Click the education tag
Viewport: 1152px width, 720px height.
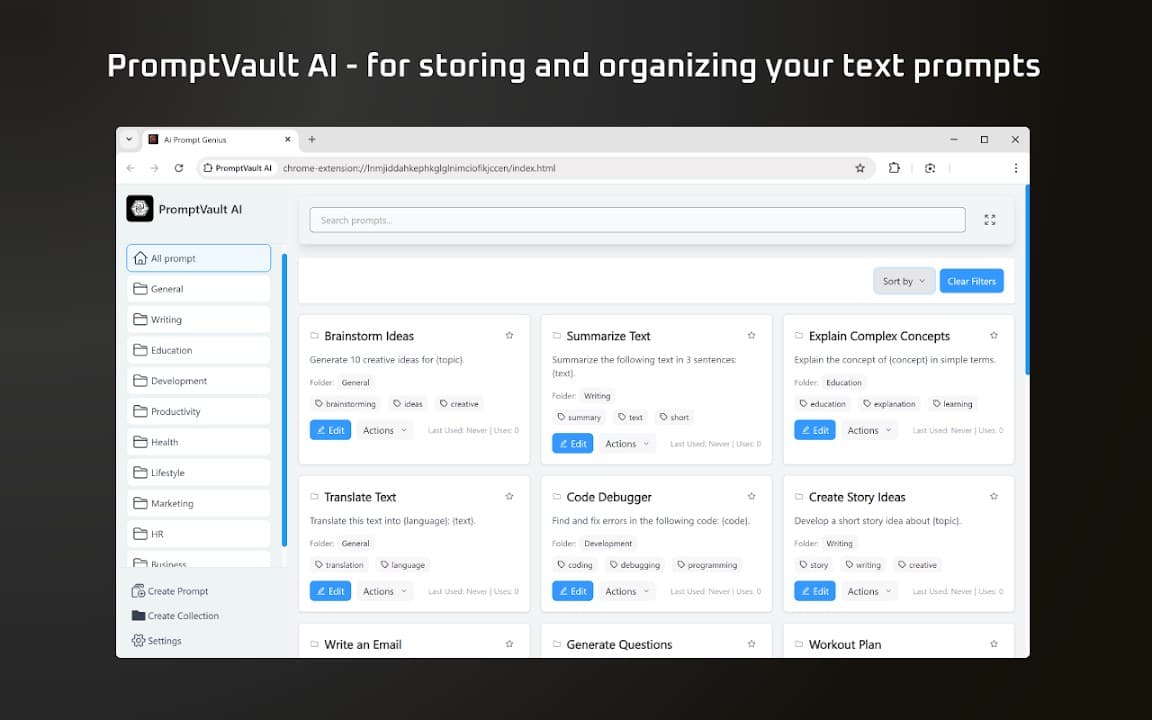822,403
